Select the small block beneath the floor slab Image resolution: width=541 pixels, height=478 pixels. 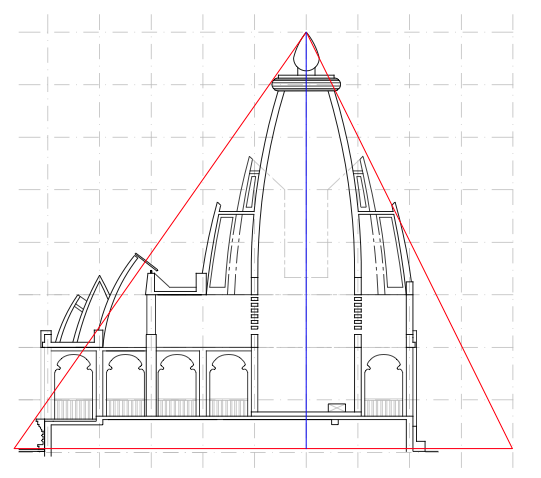click(335, 422)
